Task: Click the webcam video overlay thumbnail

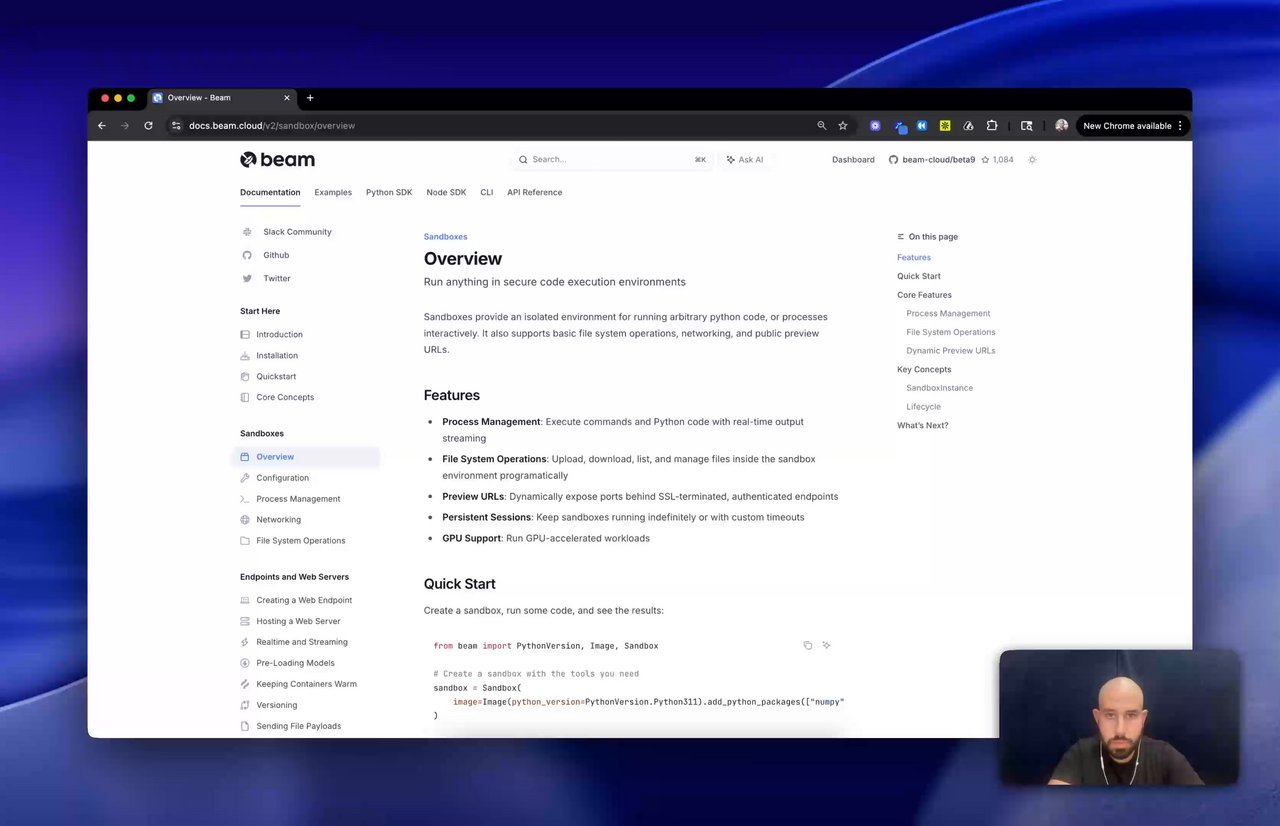Action: (1119, 718)
